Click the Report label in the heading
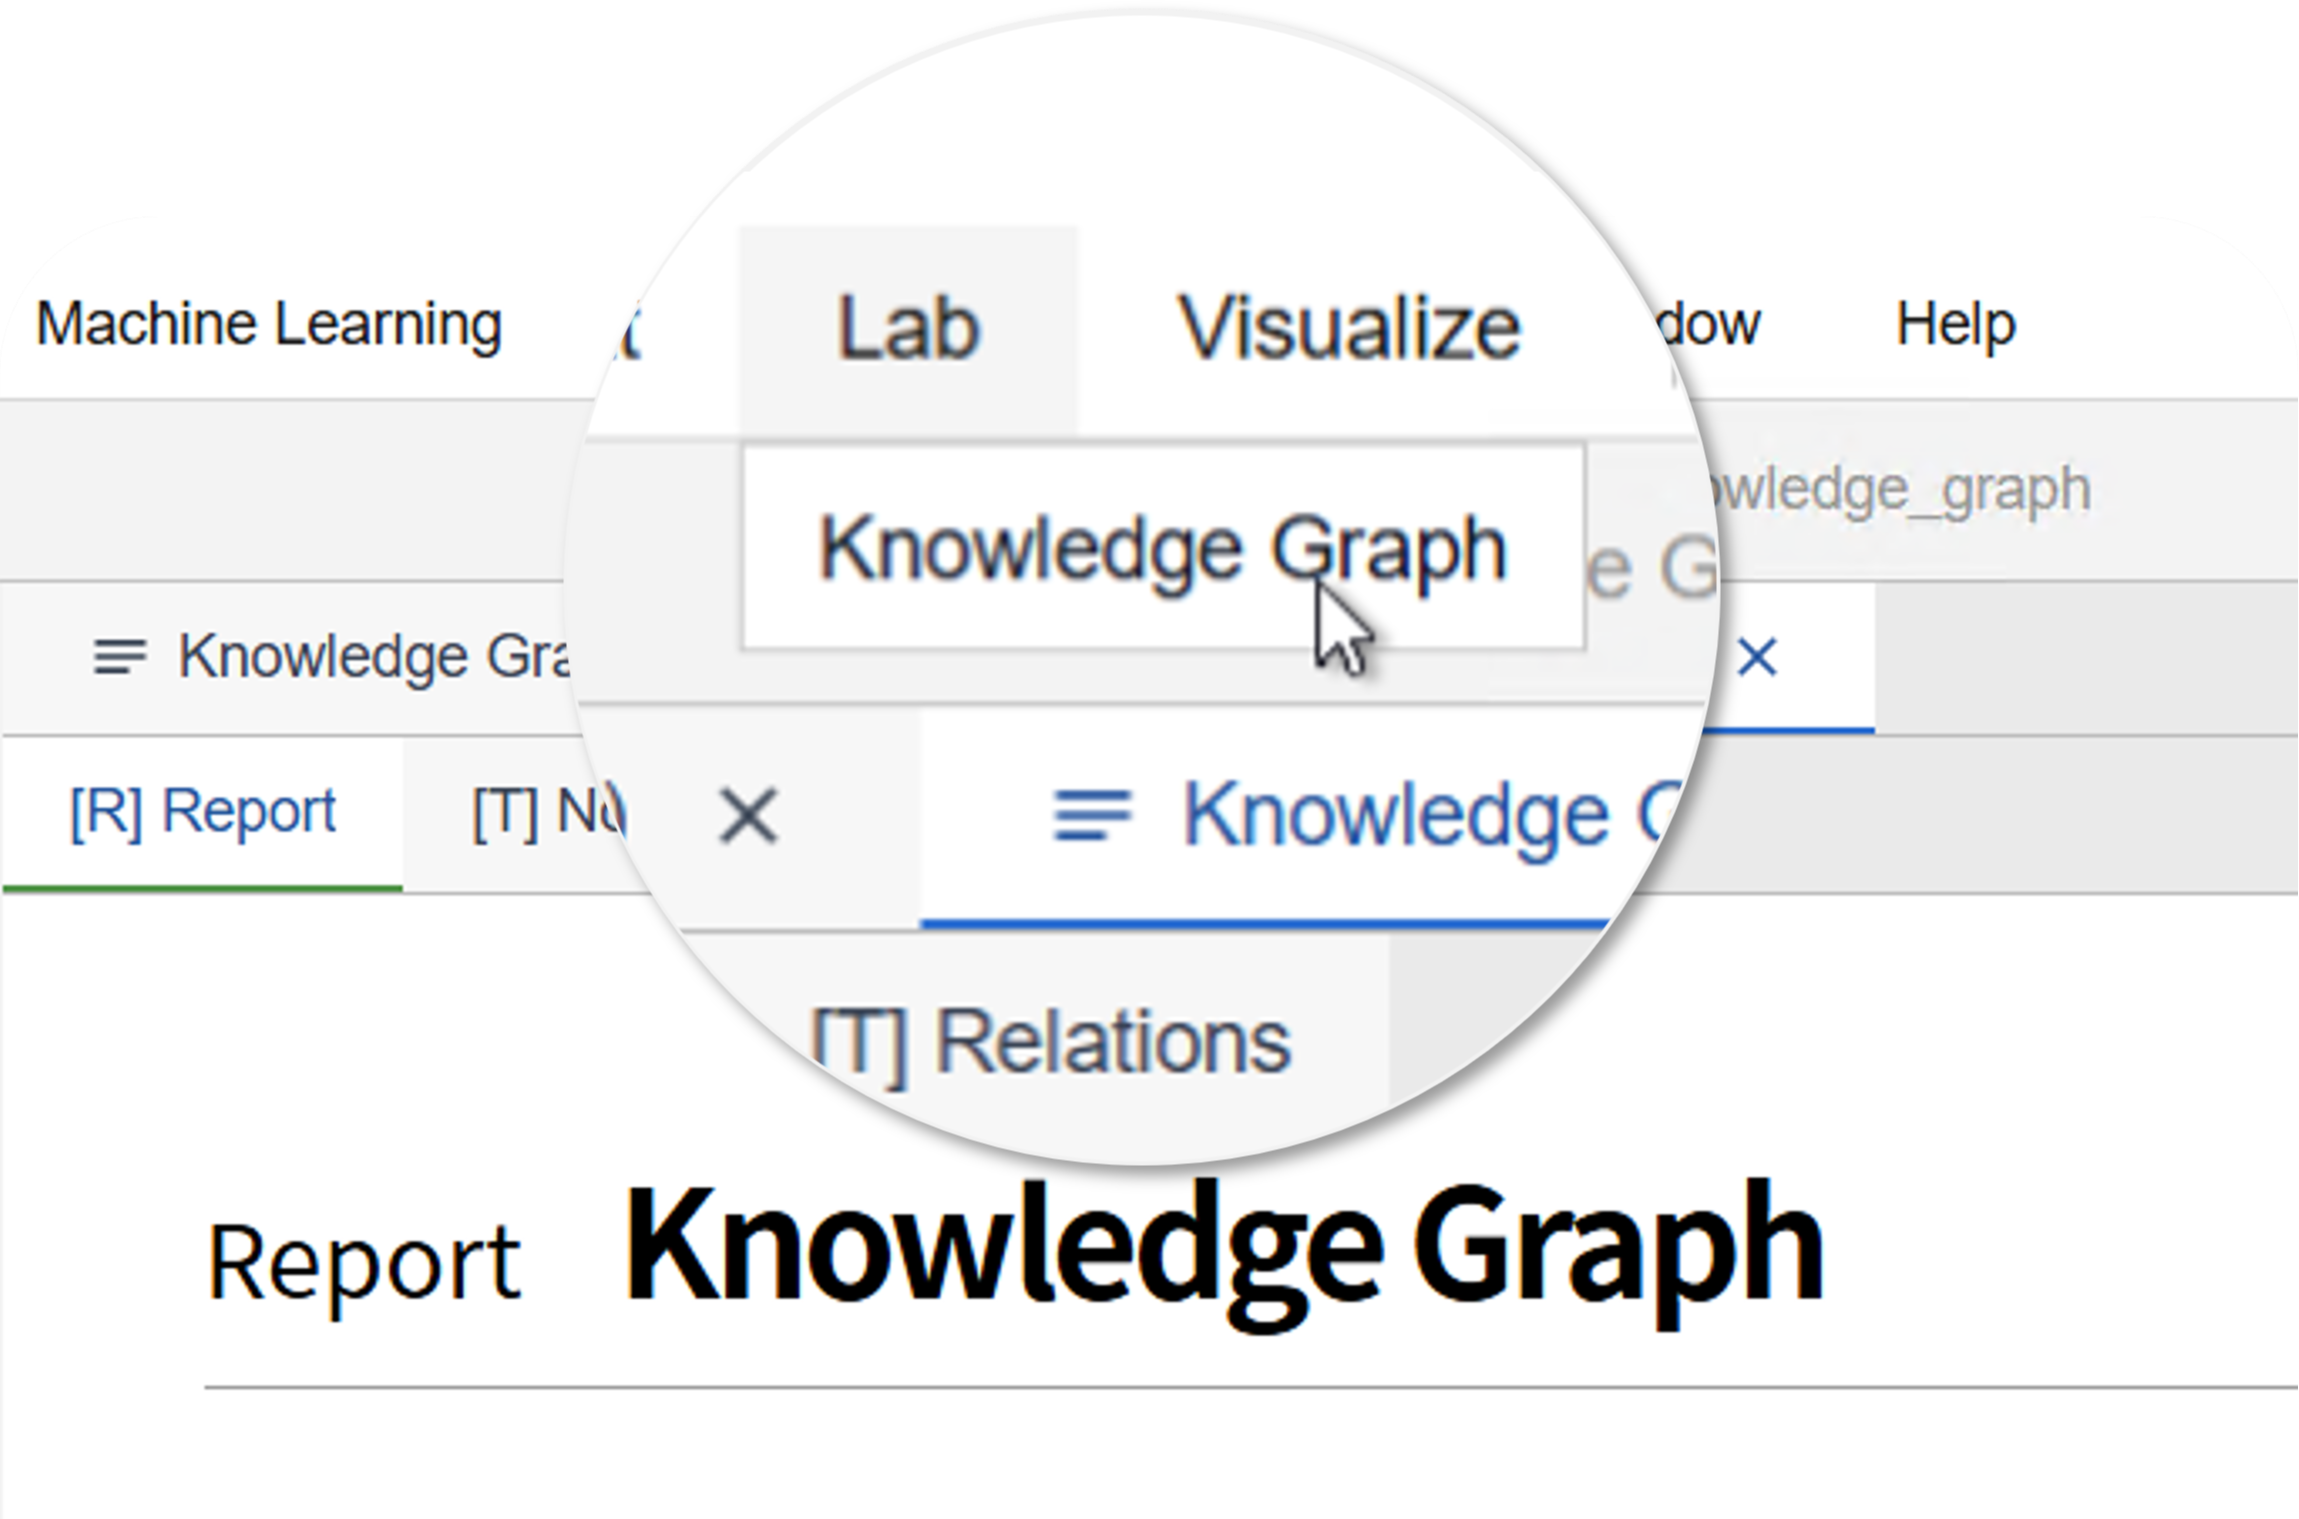 click(364, 1263)
